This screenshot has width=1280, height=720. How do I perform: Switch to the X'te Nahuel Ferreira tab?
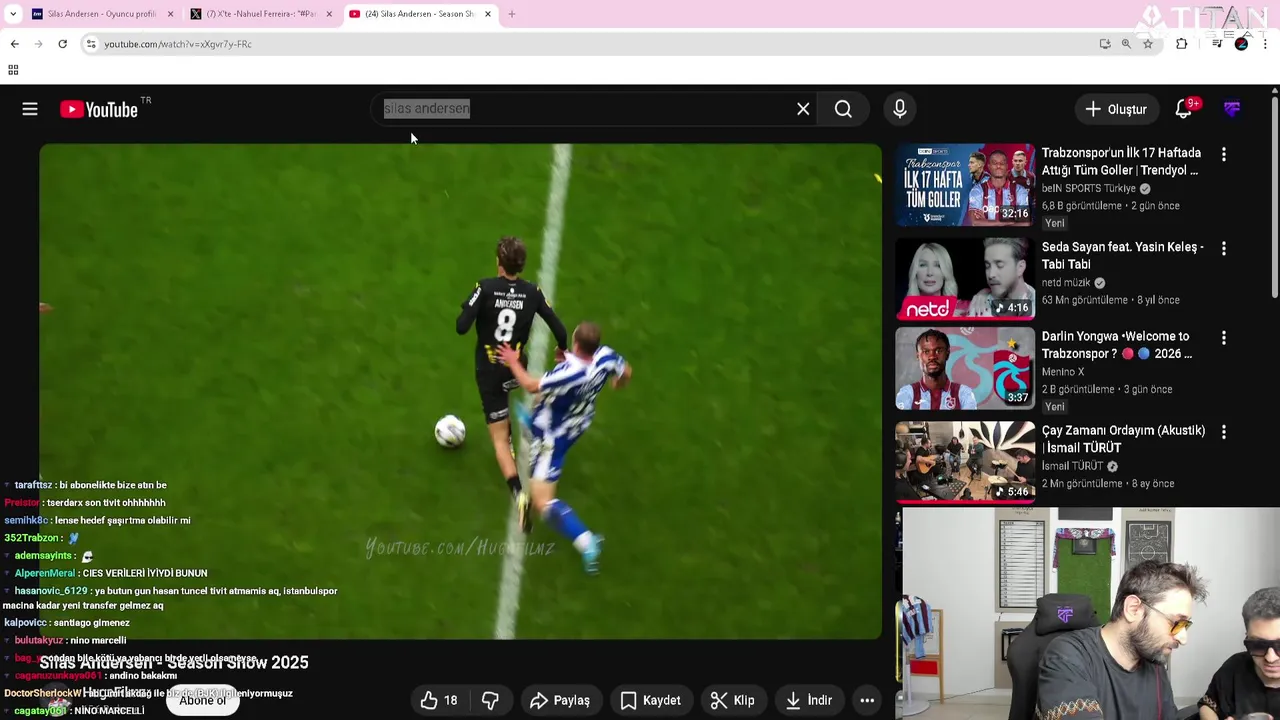(x=262, y=14)
